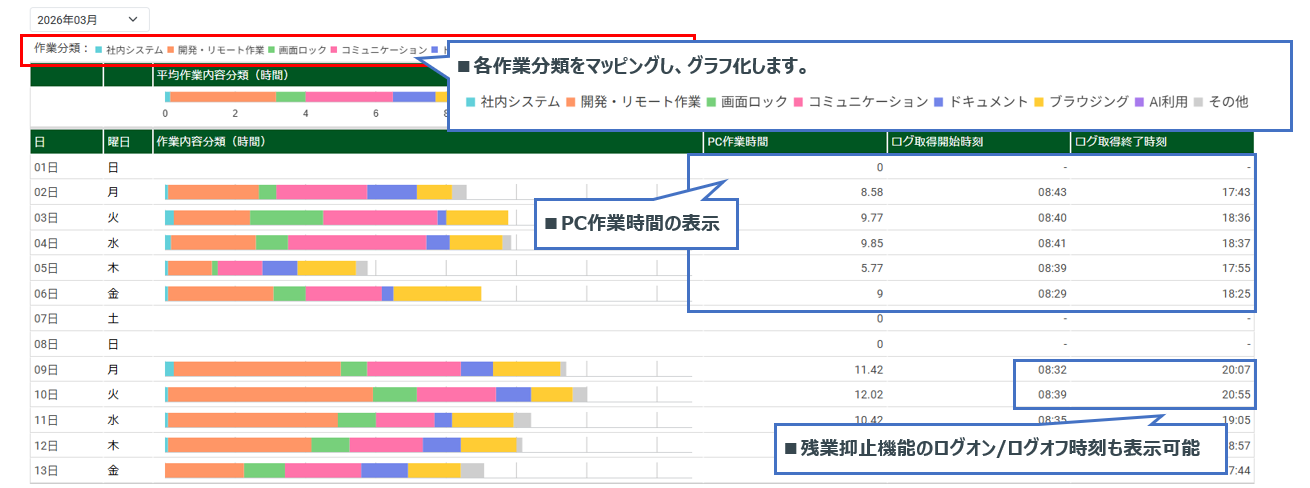Click end time 18:36 in the 03日 row
1310x488 pixels.
click(x=1235, y=217)
